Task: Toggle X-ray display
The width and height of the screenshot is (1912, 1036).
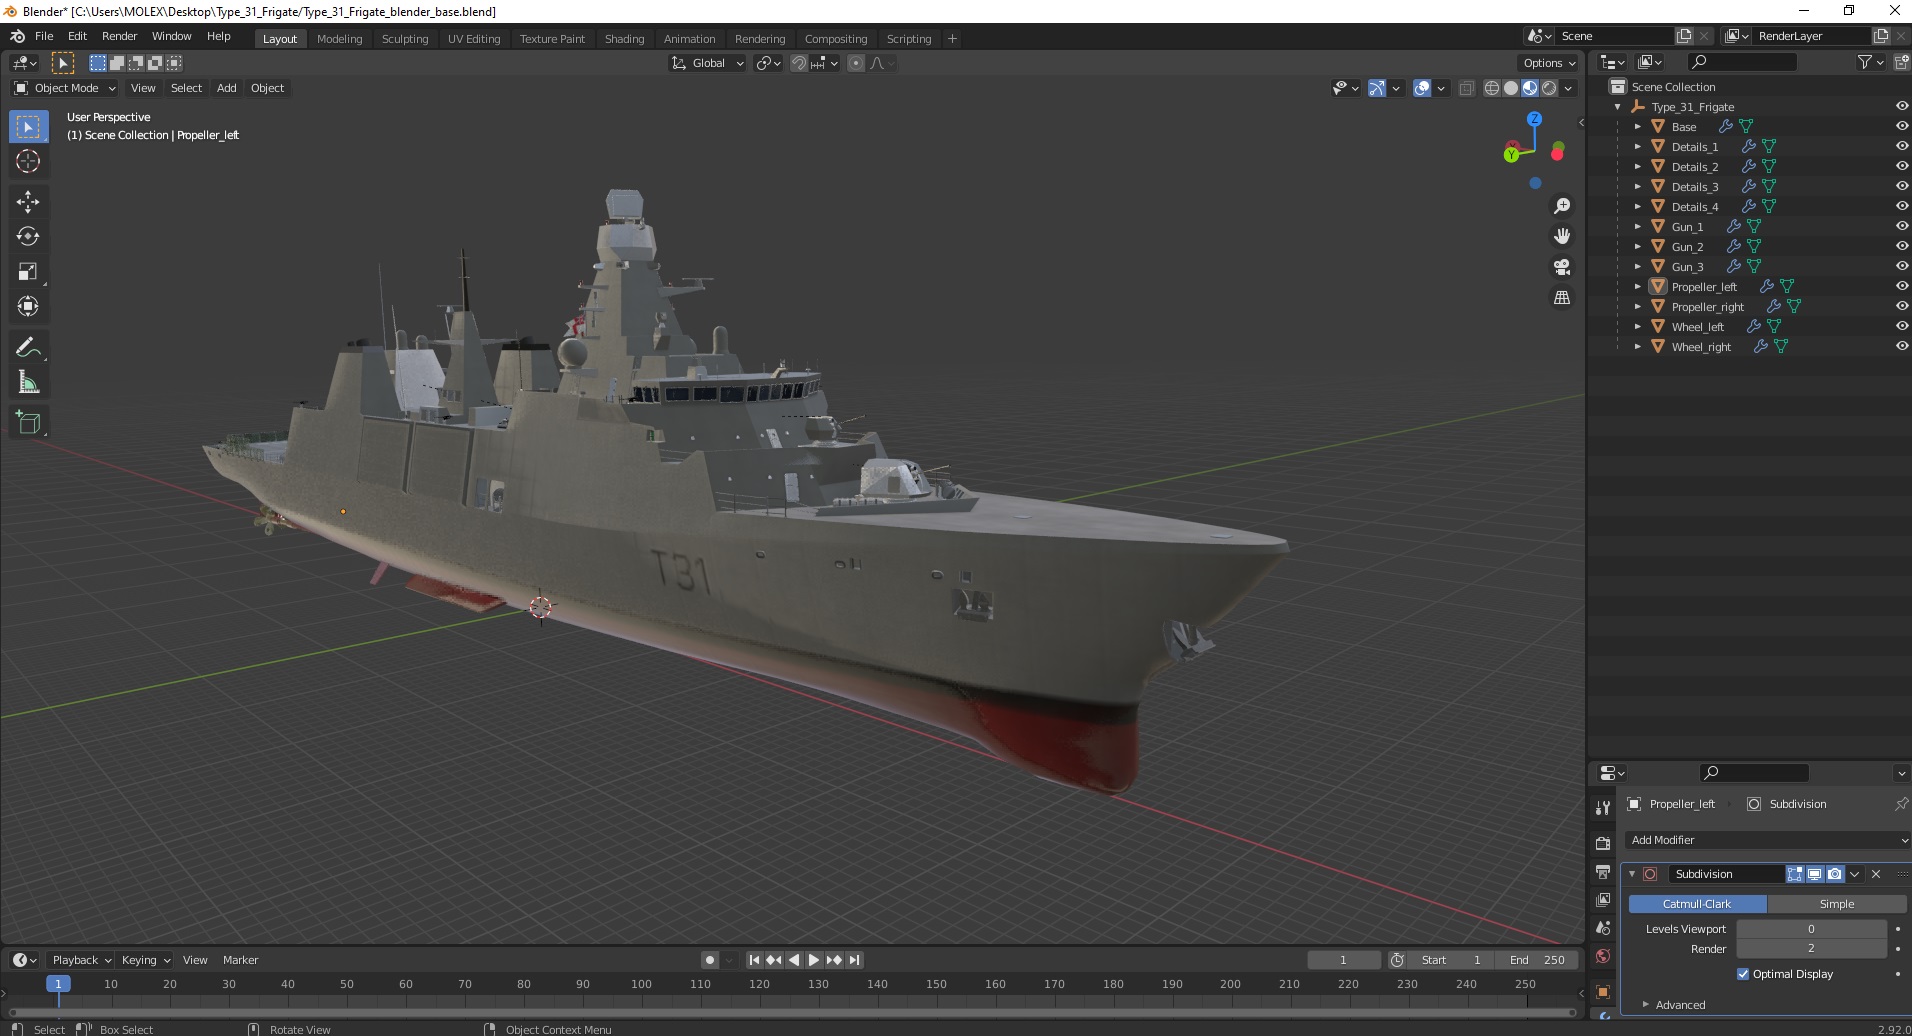Action: click(x=1466, y=88)
